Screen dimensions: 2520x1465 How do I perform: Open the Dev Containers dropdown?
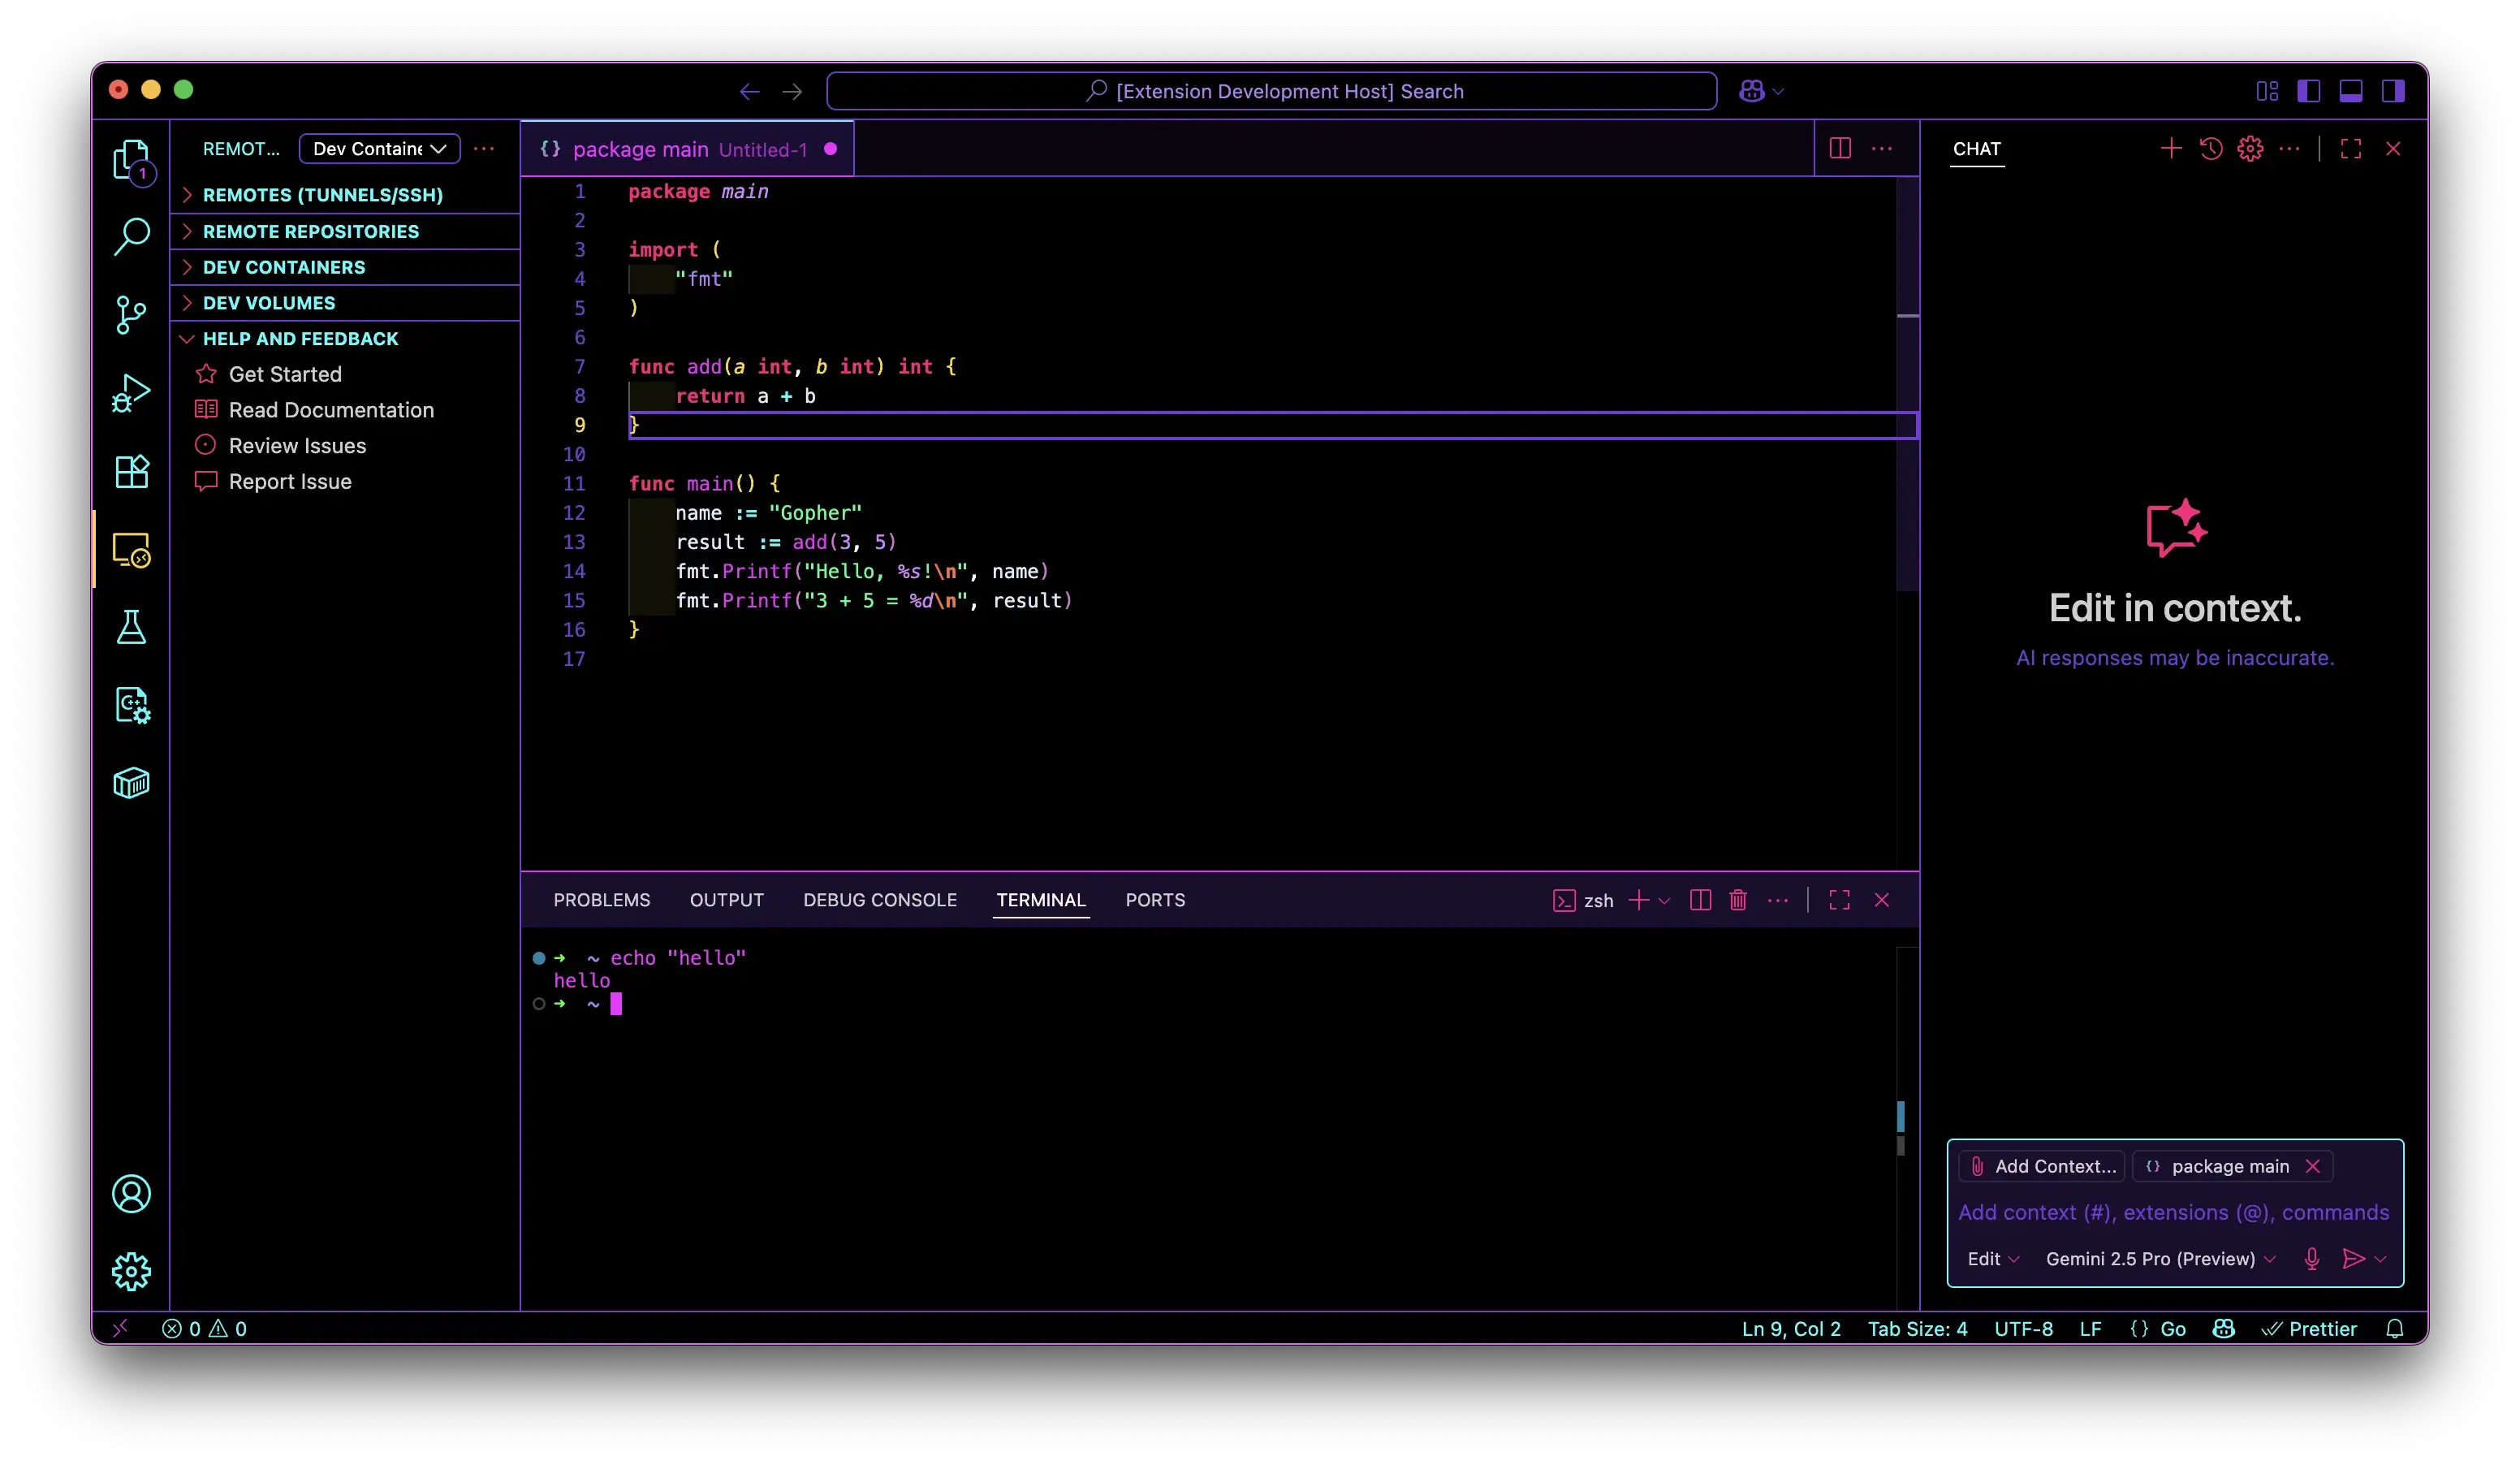click(379, 149)
